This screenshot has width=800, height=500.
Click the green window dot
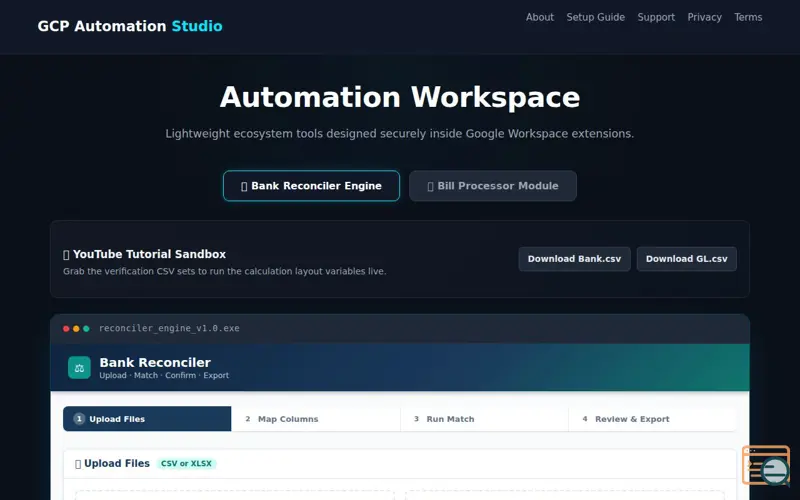[86, 329]
